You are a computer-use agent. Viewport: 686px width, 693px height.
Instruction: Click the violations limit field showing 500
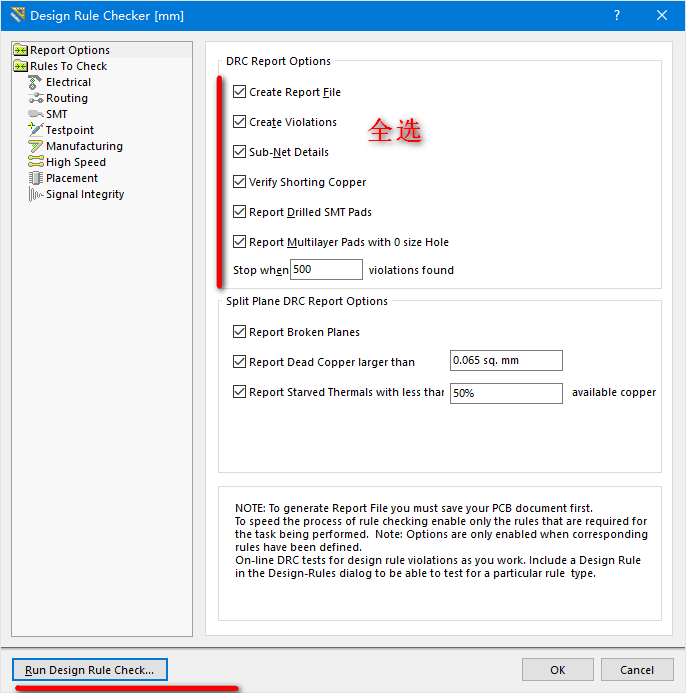pos(326,270)
